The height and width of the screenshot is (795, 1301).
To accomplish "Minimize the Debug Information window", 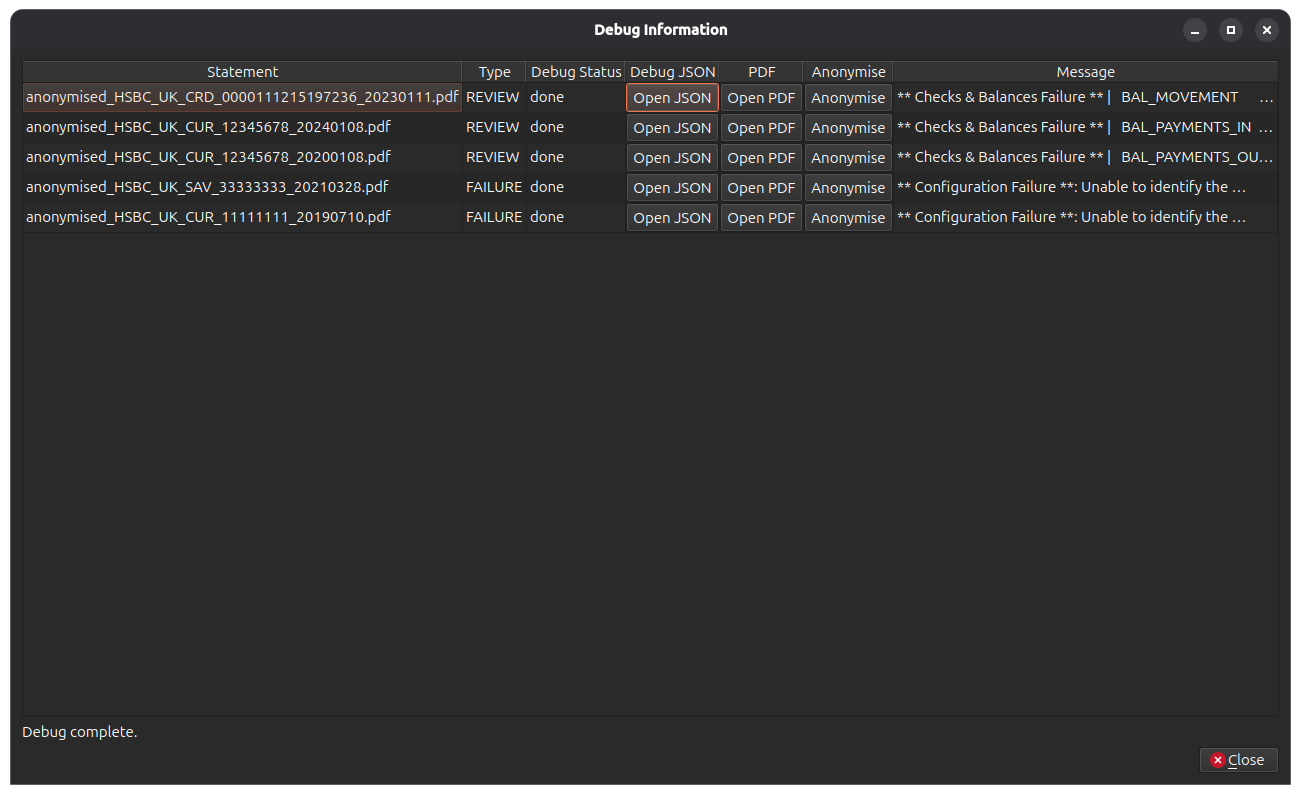I will click(x=1195, y=30).
